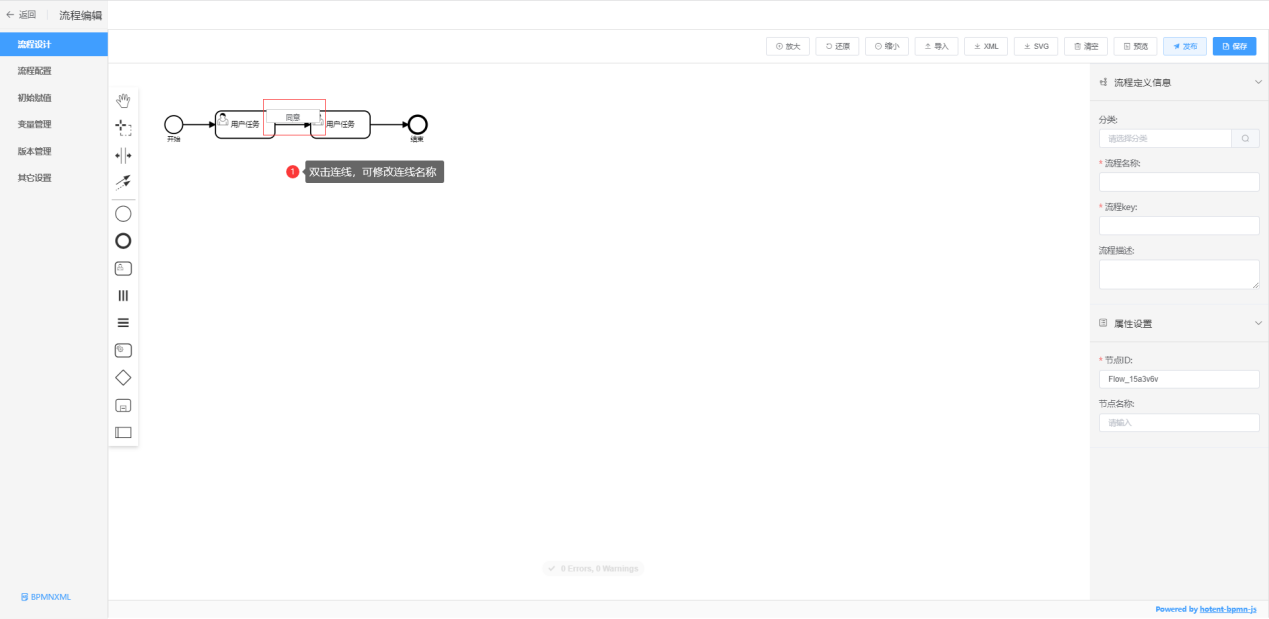Download the diagram as XML
This screenshot has height=619, width=1269.
point(986,46)
